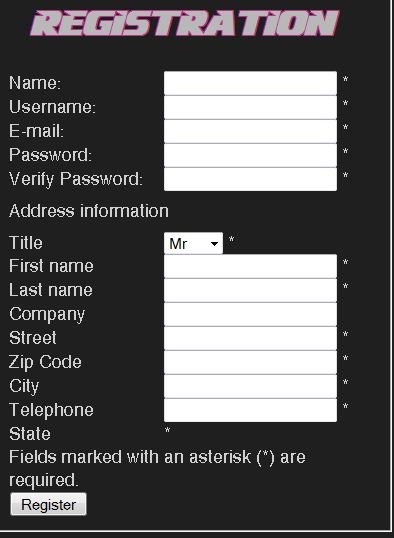Screen dimensions: 394x538
Task: Click the Address information heading
Action: click(89, 211)
